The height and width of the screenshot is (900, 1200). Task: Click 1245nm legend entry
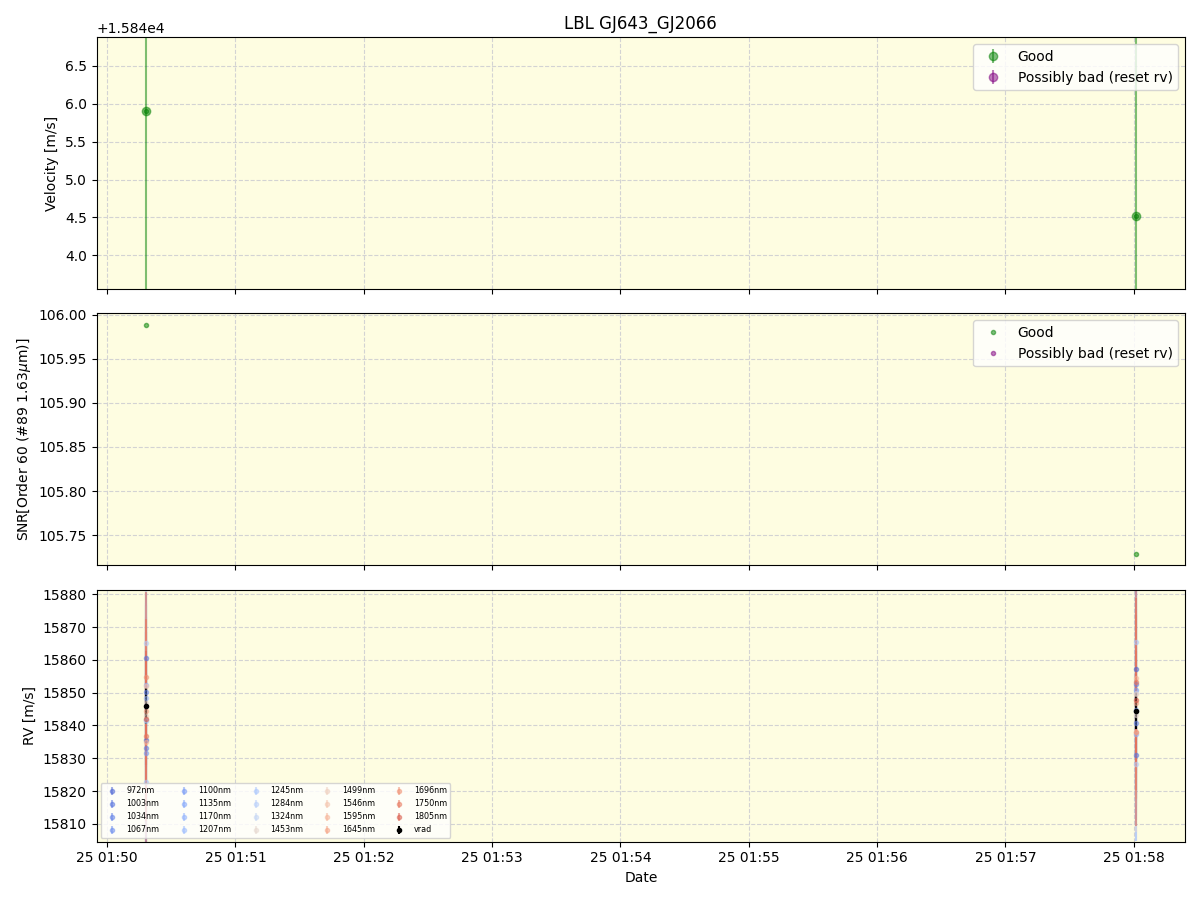point(276,790)
